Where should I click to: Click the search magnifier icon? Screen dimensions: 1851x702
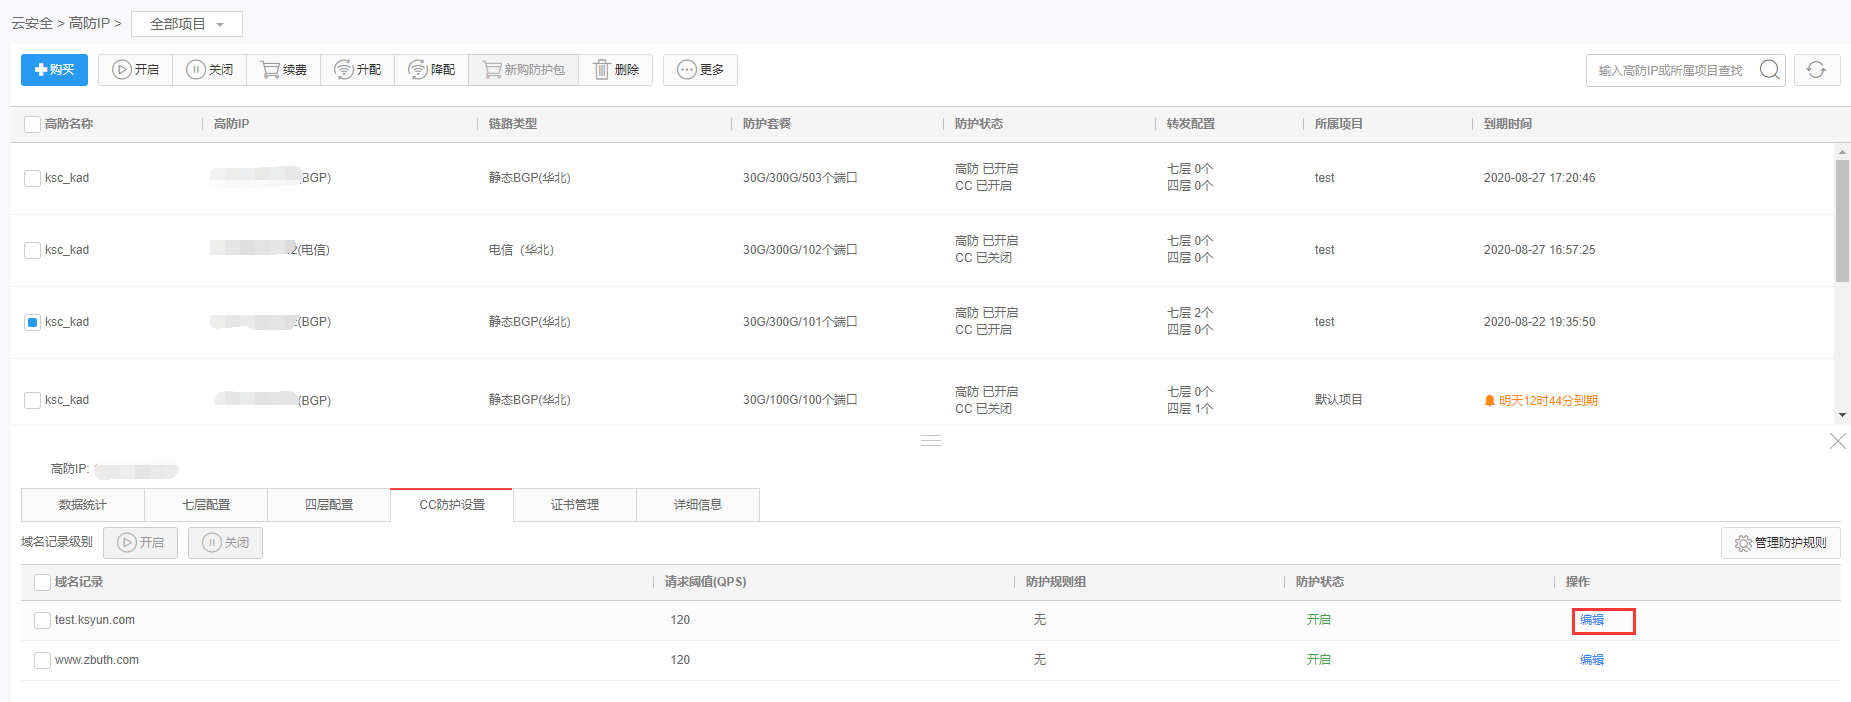coord(1769,70)
